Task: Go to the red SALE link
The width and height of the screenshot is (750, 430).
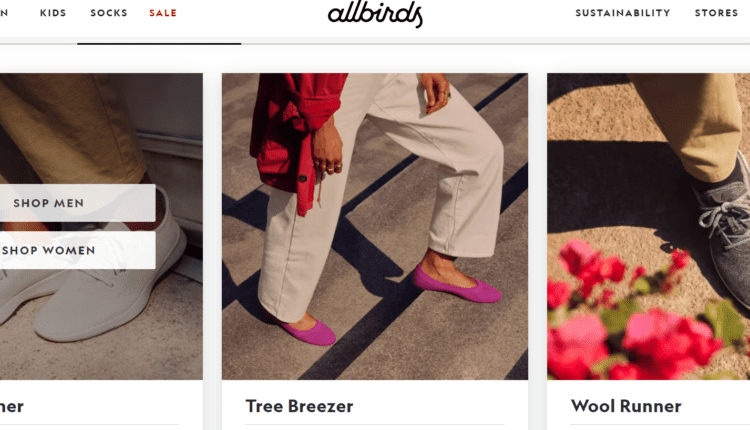Action: (x=163, y=13)
